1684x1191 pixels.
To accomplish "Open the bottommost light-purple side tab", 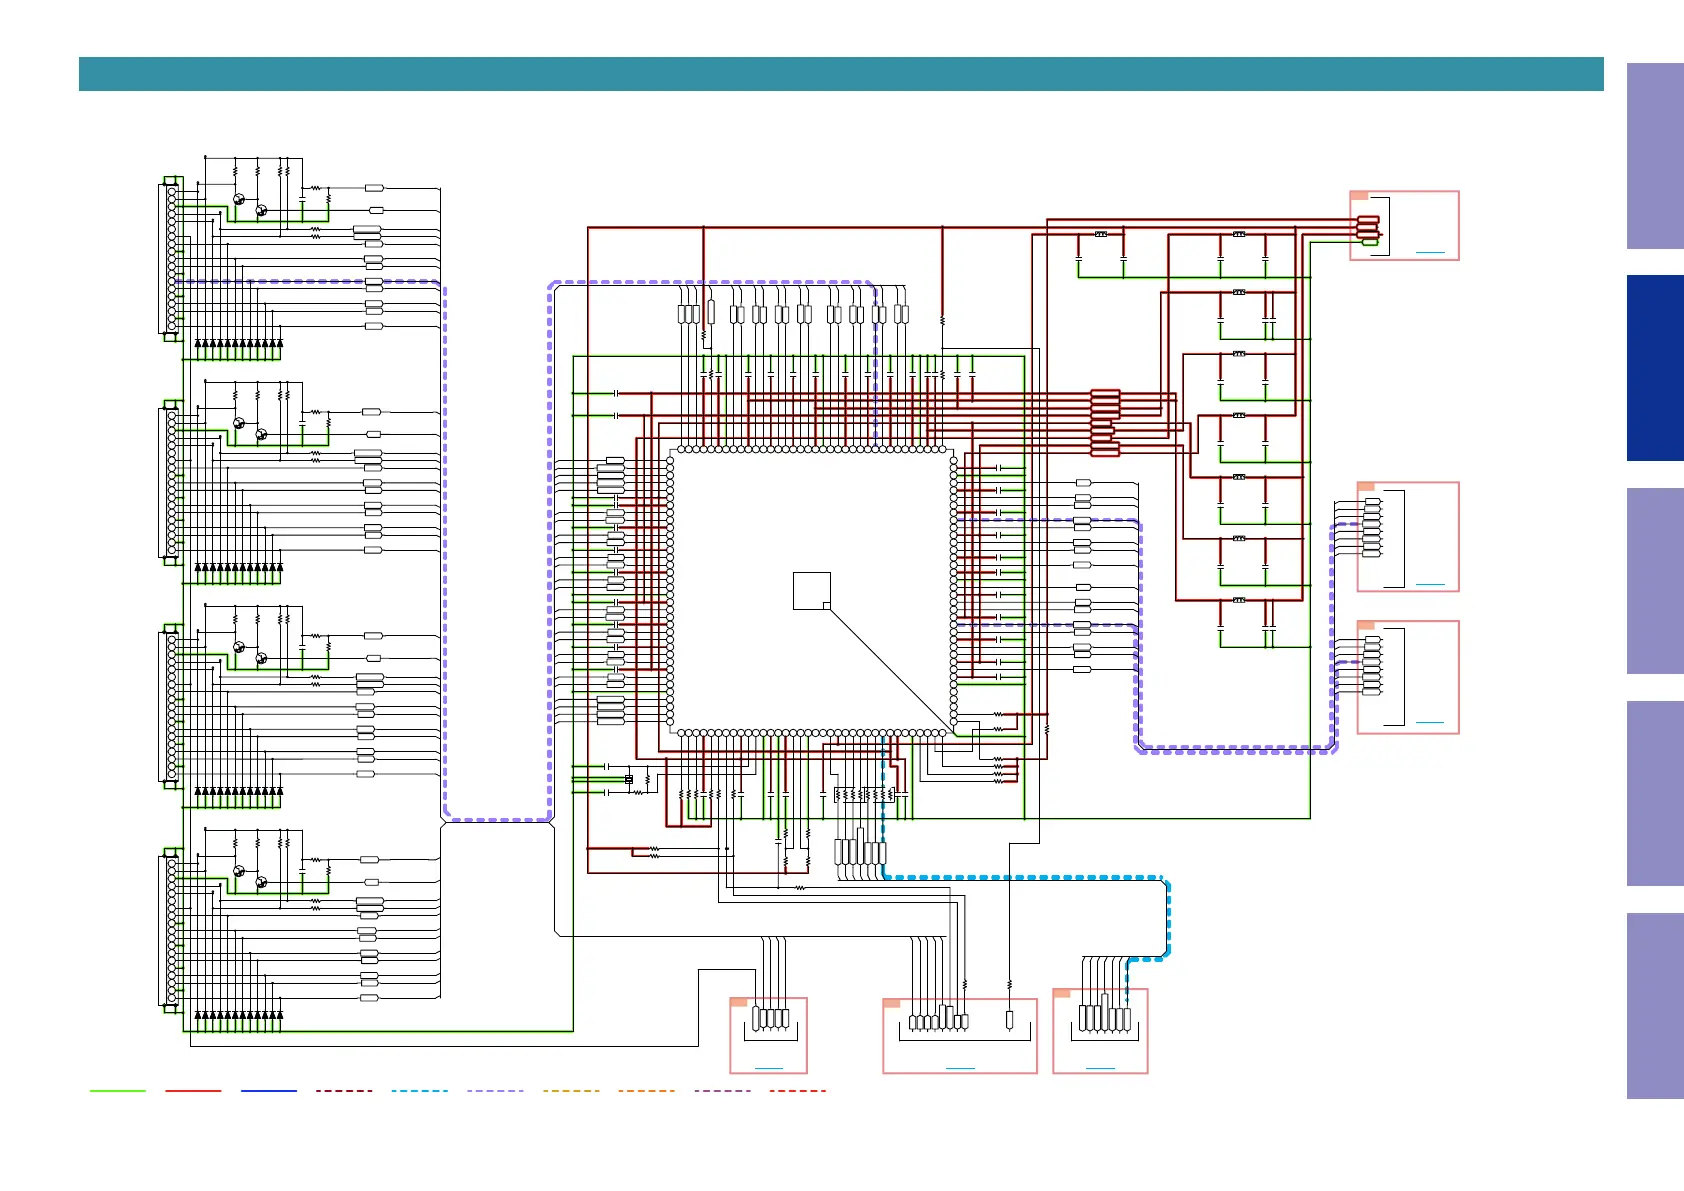I will click(x=1655, y=1006).
